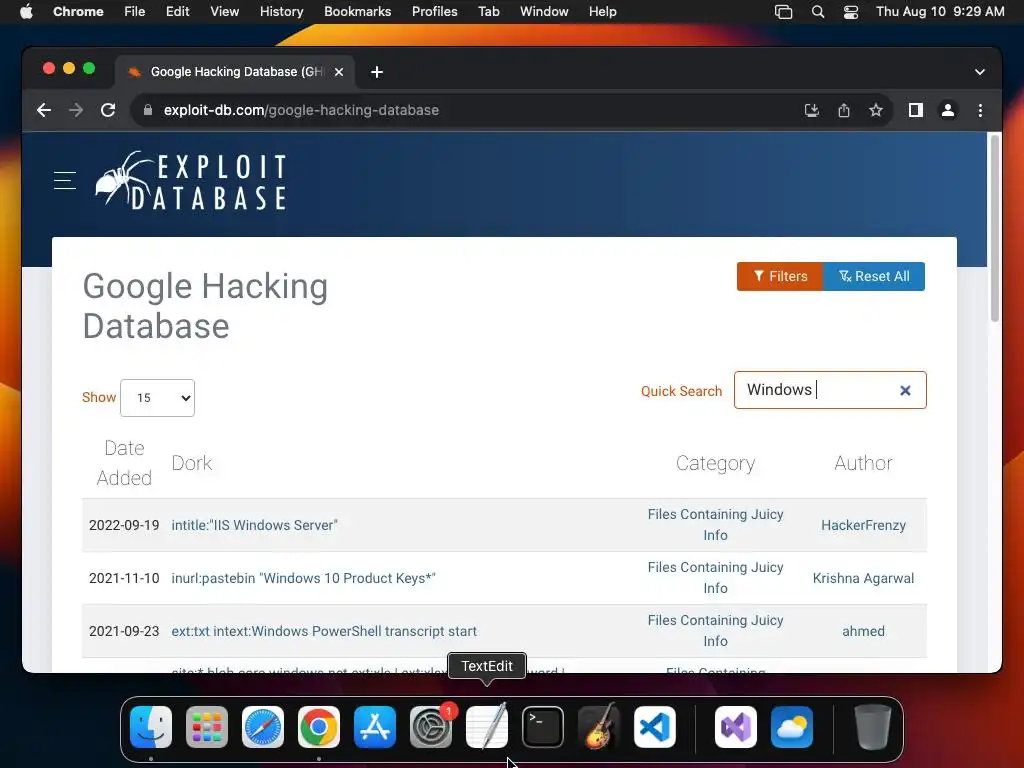This screenshot has height=768, width=1024.
Task: Expand the Chrome tab search chevron
Action: pos(980,72)
